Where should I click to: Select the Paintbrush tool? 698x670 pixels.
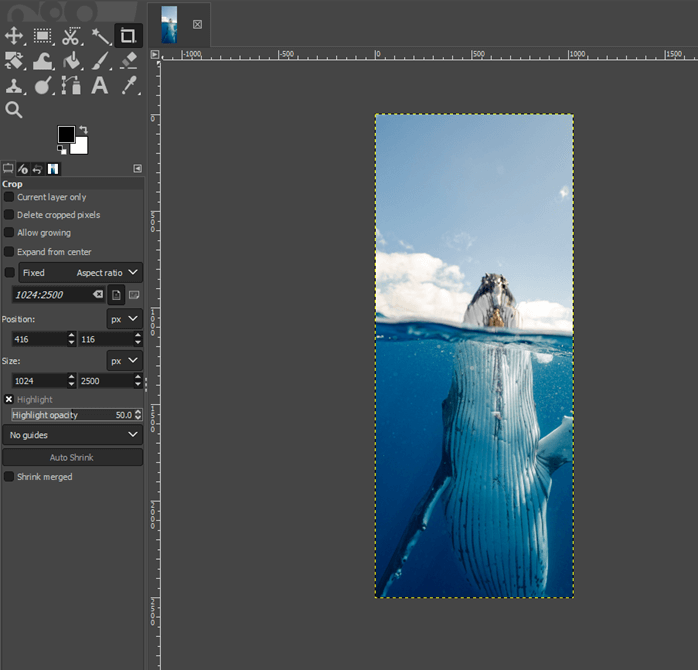(x=100, y=61)
